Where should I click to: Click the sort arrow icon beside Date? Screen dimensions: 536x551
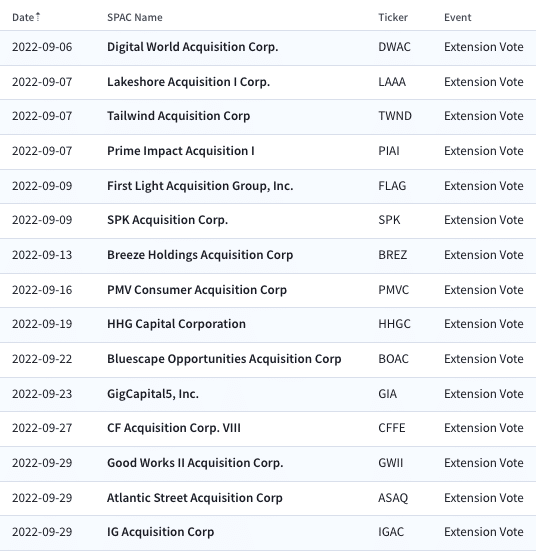[38, 17]
